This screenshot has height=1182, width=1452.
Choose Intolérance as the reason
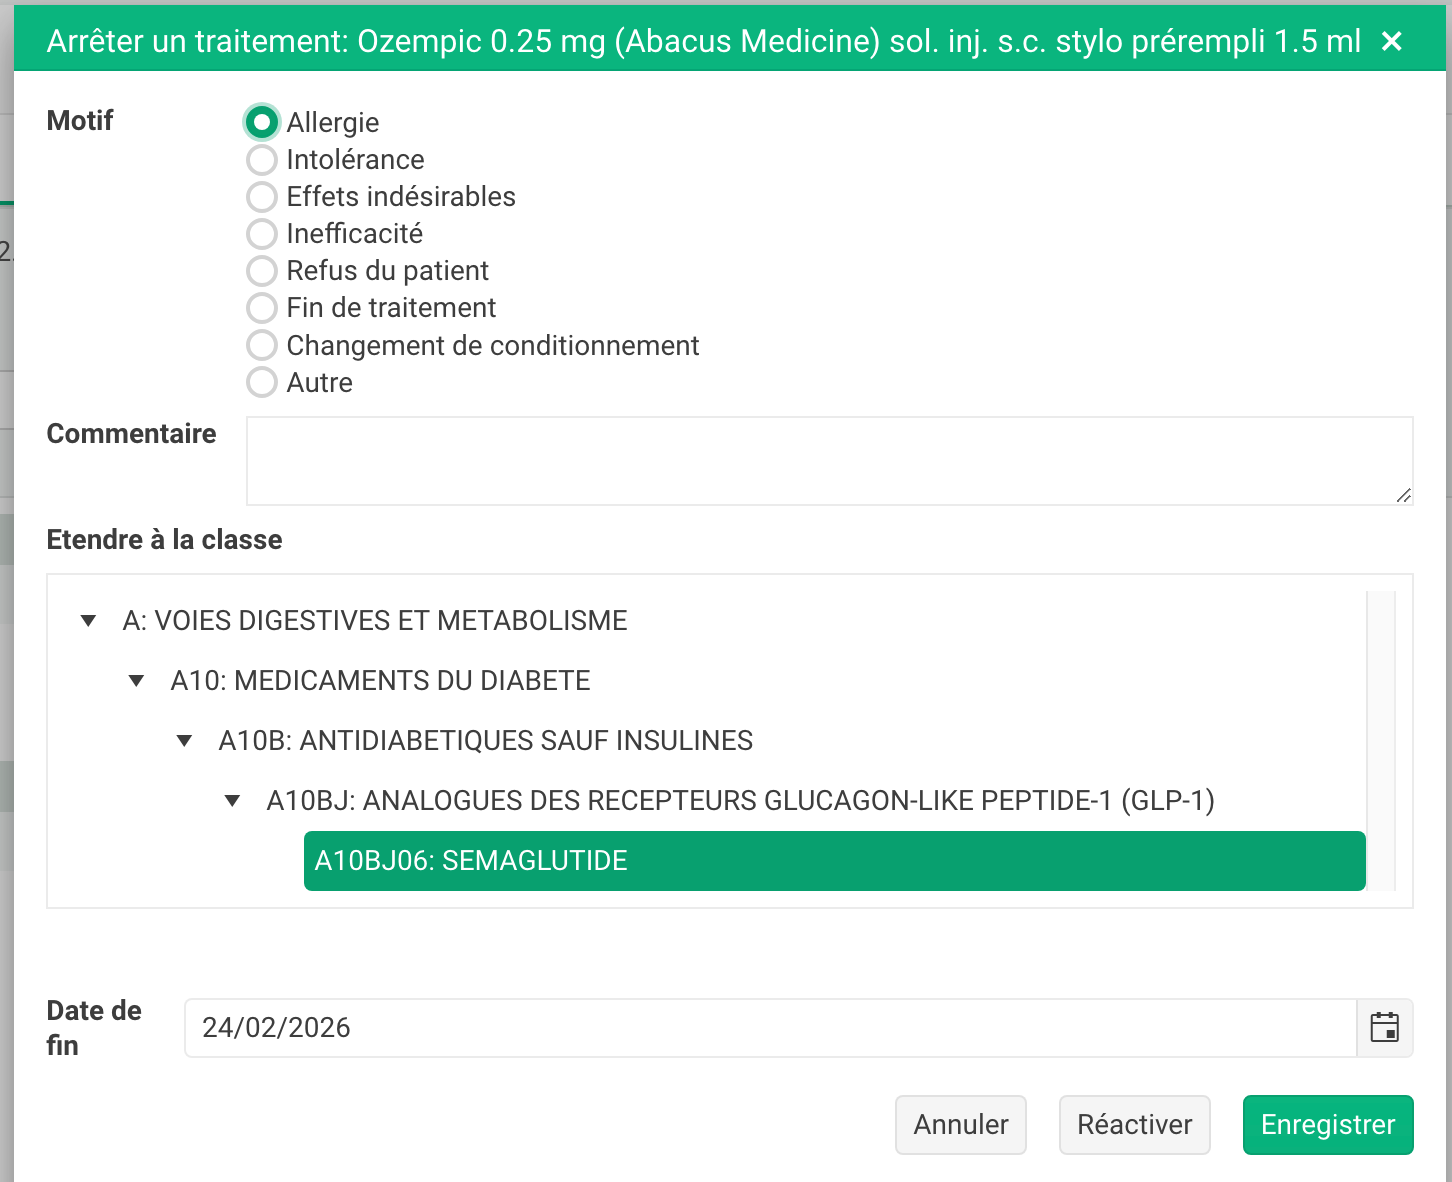(x=262, y=160)
